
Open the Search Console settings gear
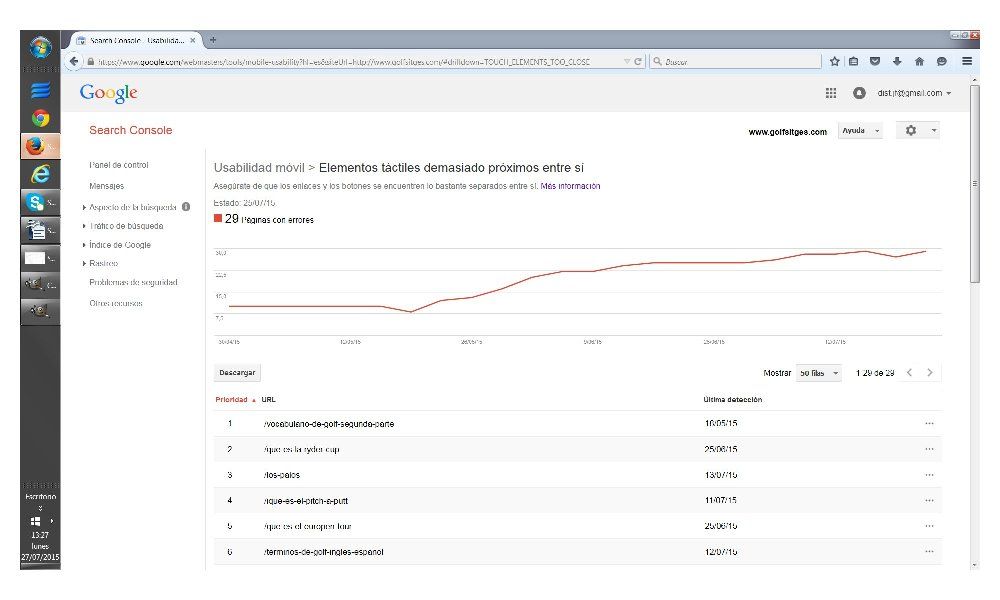pos(911,130)
